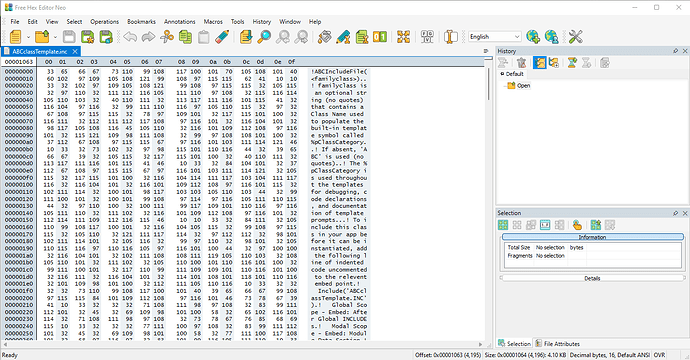
Task: Open the Bookmarks menu
Action: click(142, 22)
